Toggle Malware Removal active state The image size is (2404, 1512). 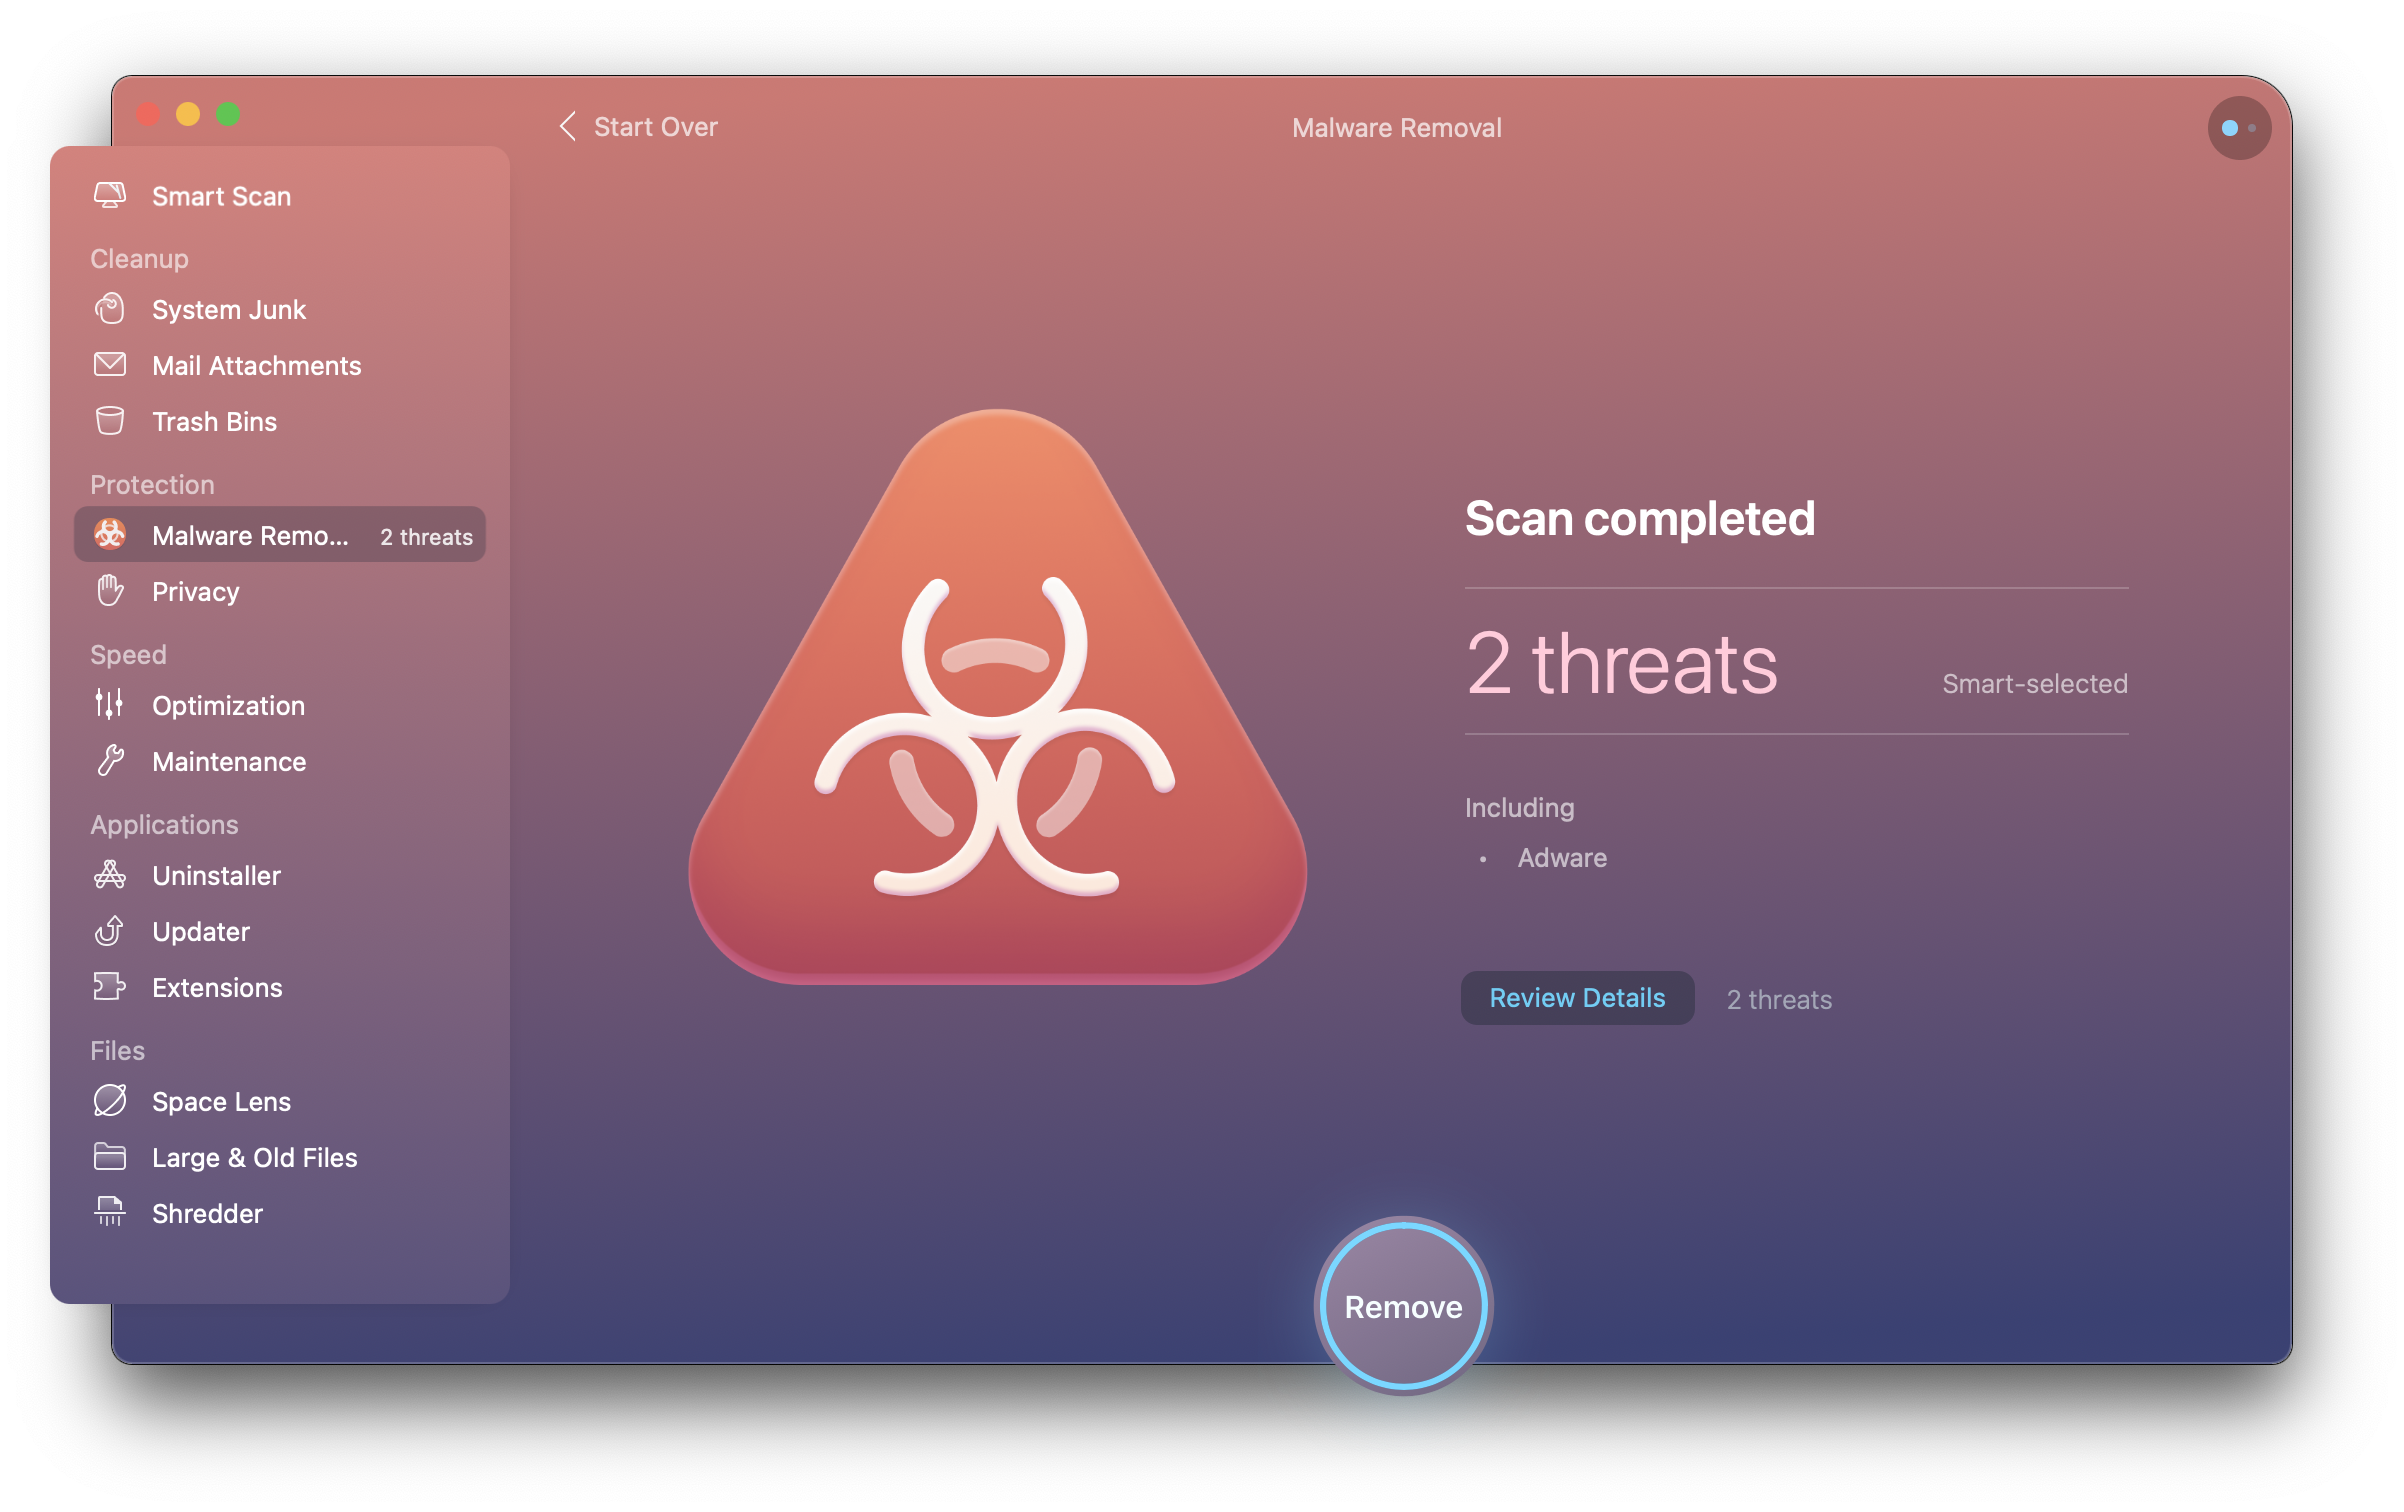click(x=284, y=537)
